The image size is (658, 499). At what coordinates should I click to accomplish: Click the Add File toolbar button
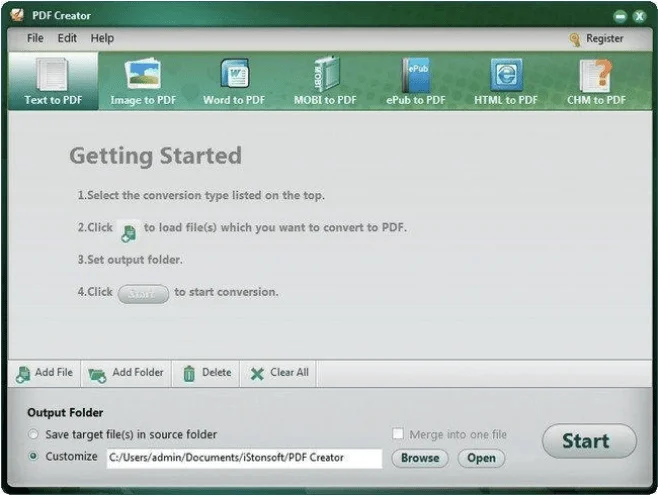pos(44,373)
